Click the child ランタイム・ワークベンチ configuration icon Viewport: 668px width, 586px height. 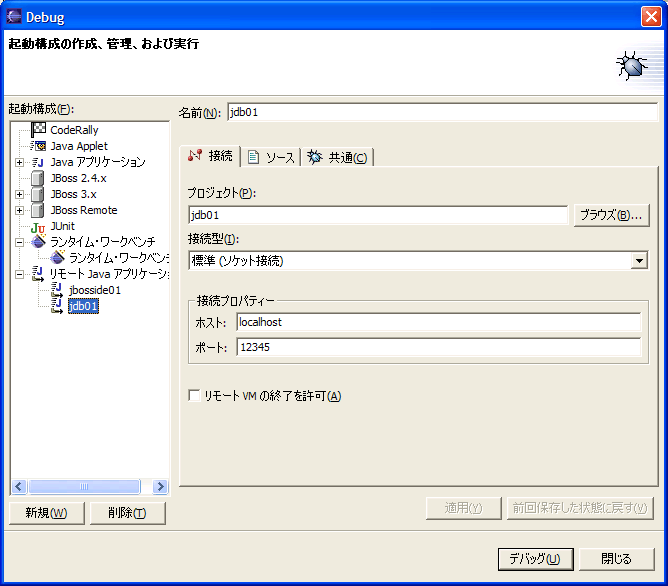pyautogui.click(x=58, y=257)
